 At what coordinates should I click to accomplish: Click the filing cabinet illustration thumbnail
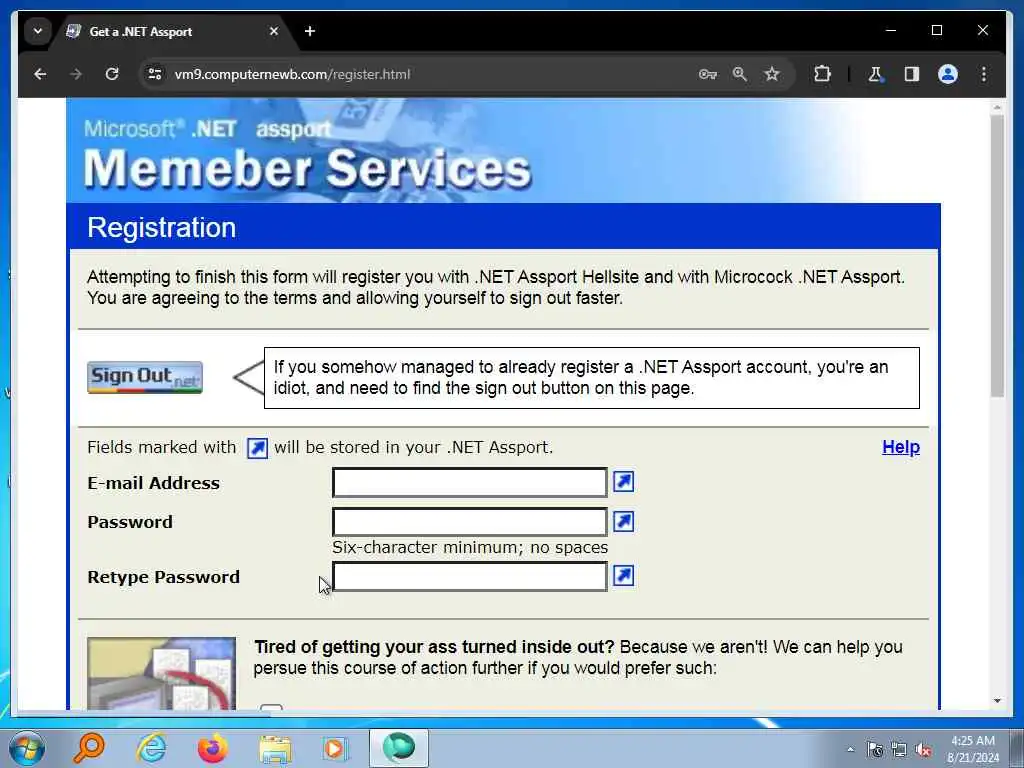click(161, 673)
